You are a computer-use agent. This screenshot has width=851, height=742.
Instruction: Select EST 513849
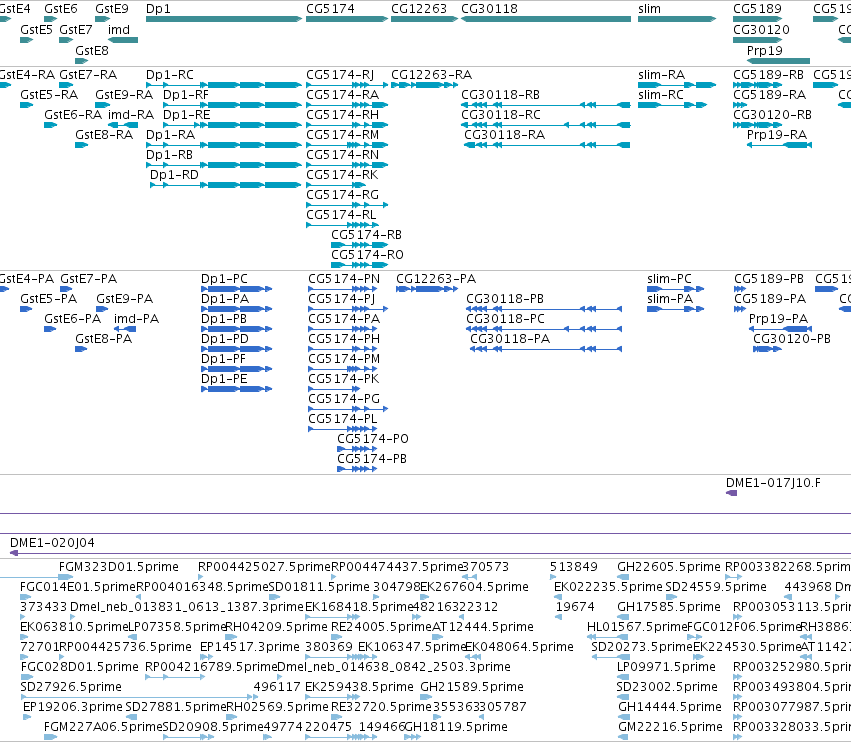574,567
